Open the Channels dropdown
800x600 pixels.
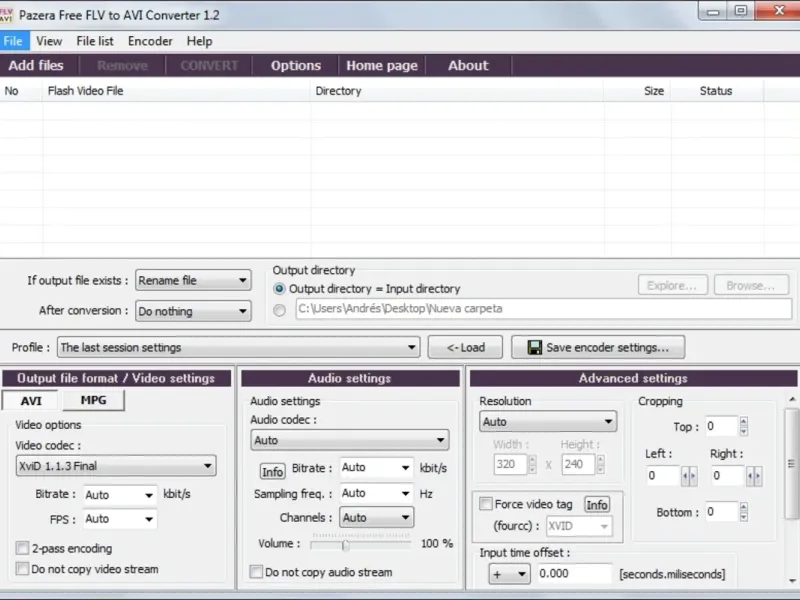point(377,518)
